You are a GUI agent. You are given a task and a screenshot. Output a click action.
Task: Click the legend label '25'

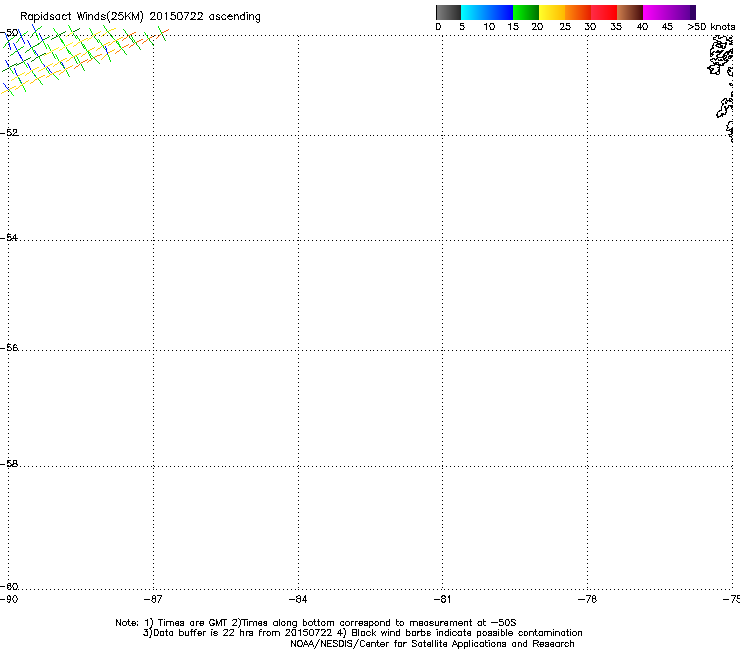tap(565, 27)
